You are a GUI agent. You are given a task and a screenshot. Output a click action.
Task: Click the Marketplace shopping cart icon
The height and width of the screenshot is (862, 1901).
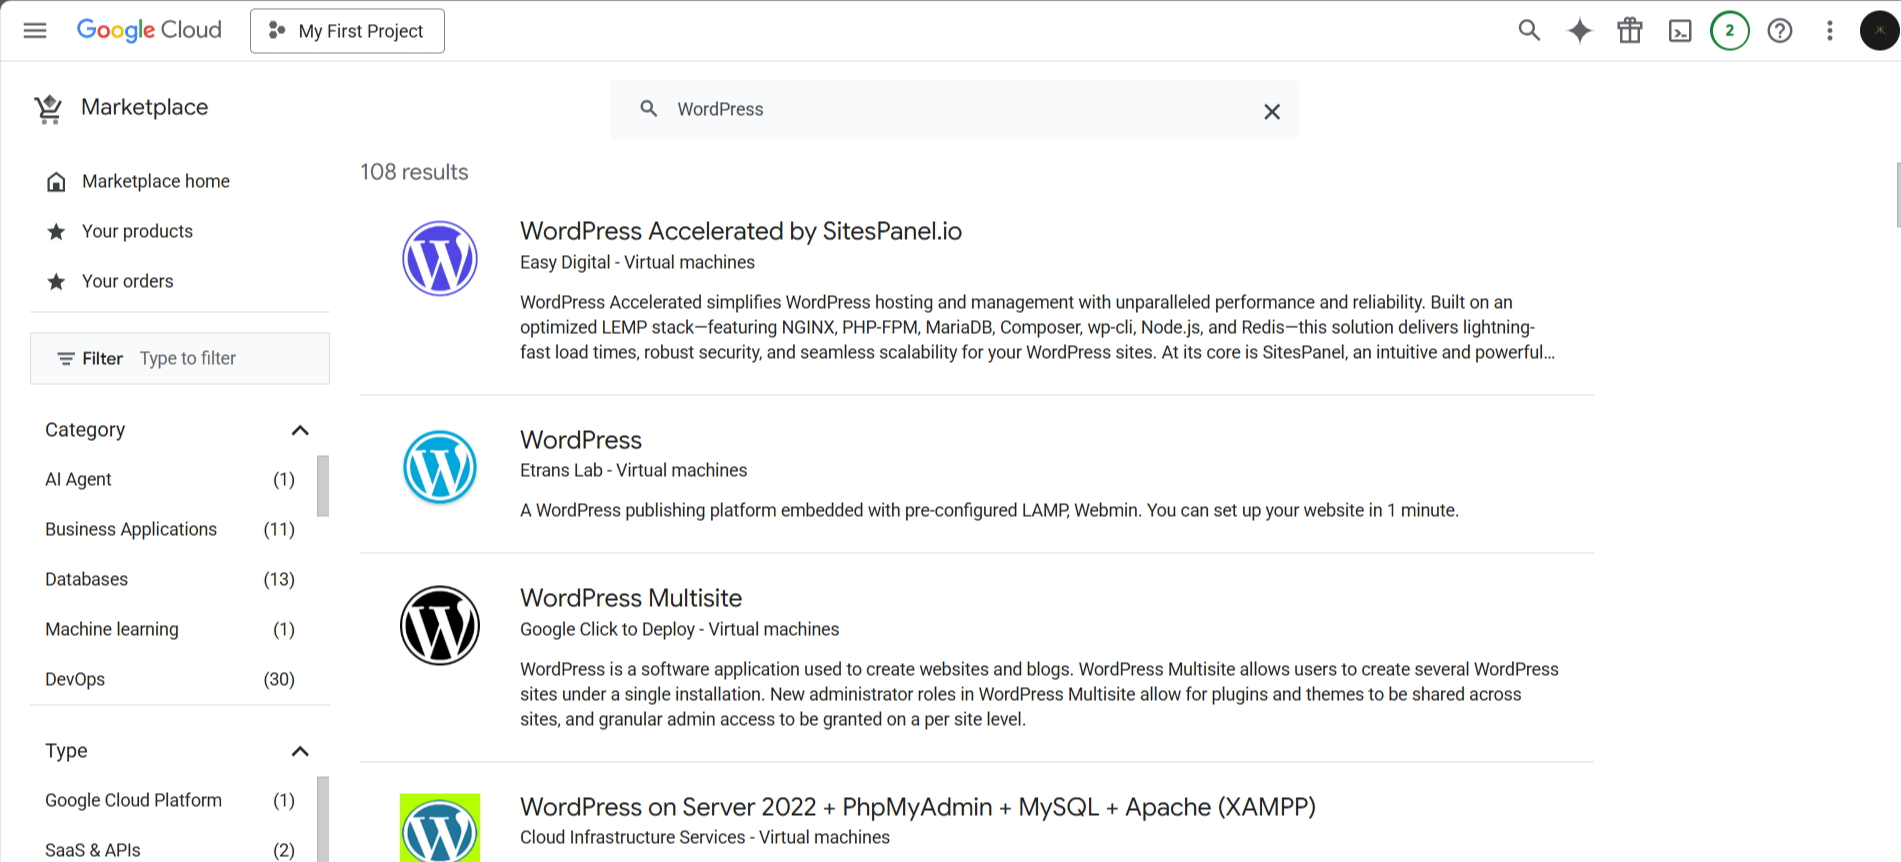tap(48, 108)
